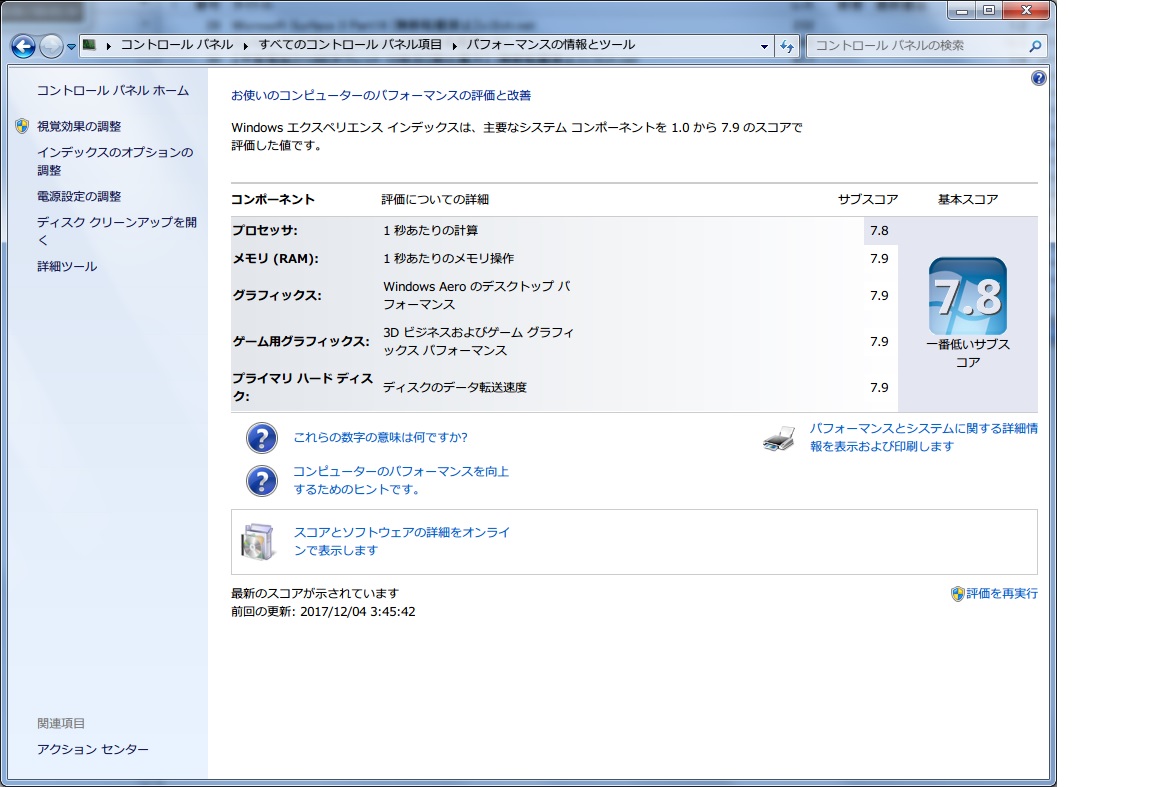This screenshot has width=1152, height=787.
Task: Open the address bar history dropdown
Action: [x=764, y=46]
